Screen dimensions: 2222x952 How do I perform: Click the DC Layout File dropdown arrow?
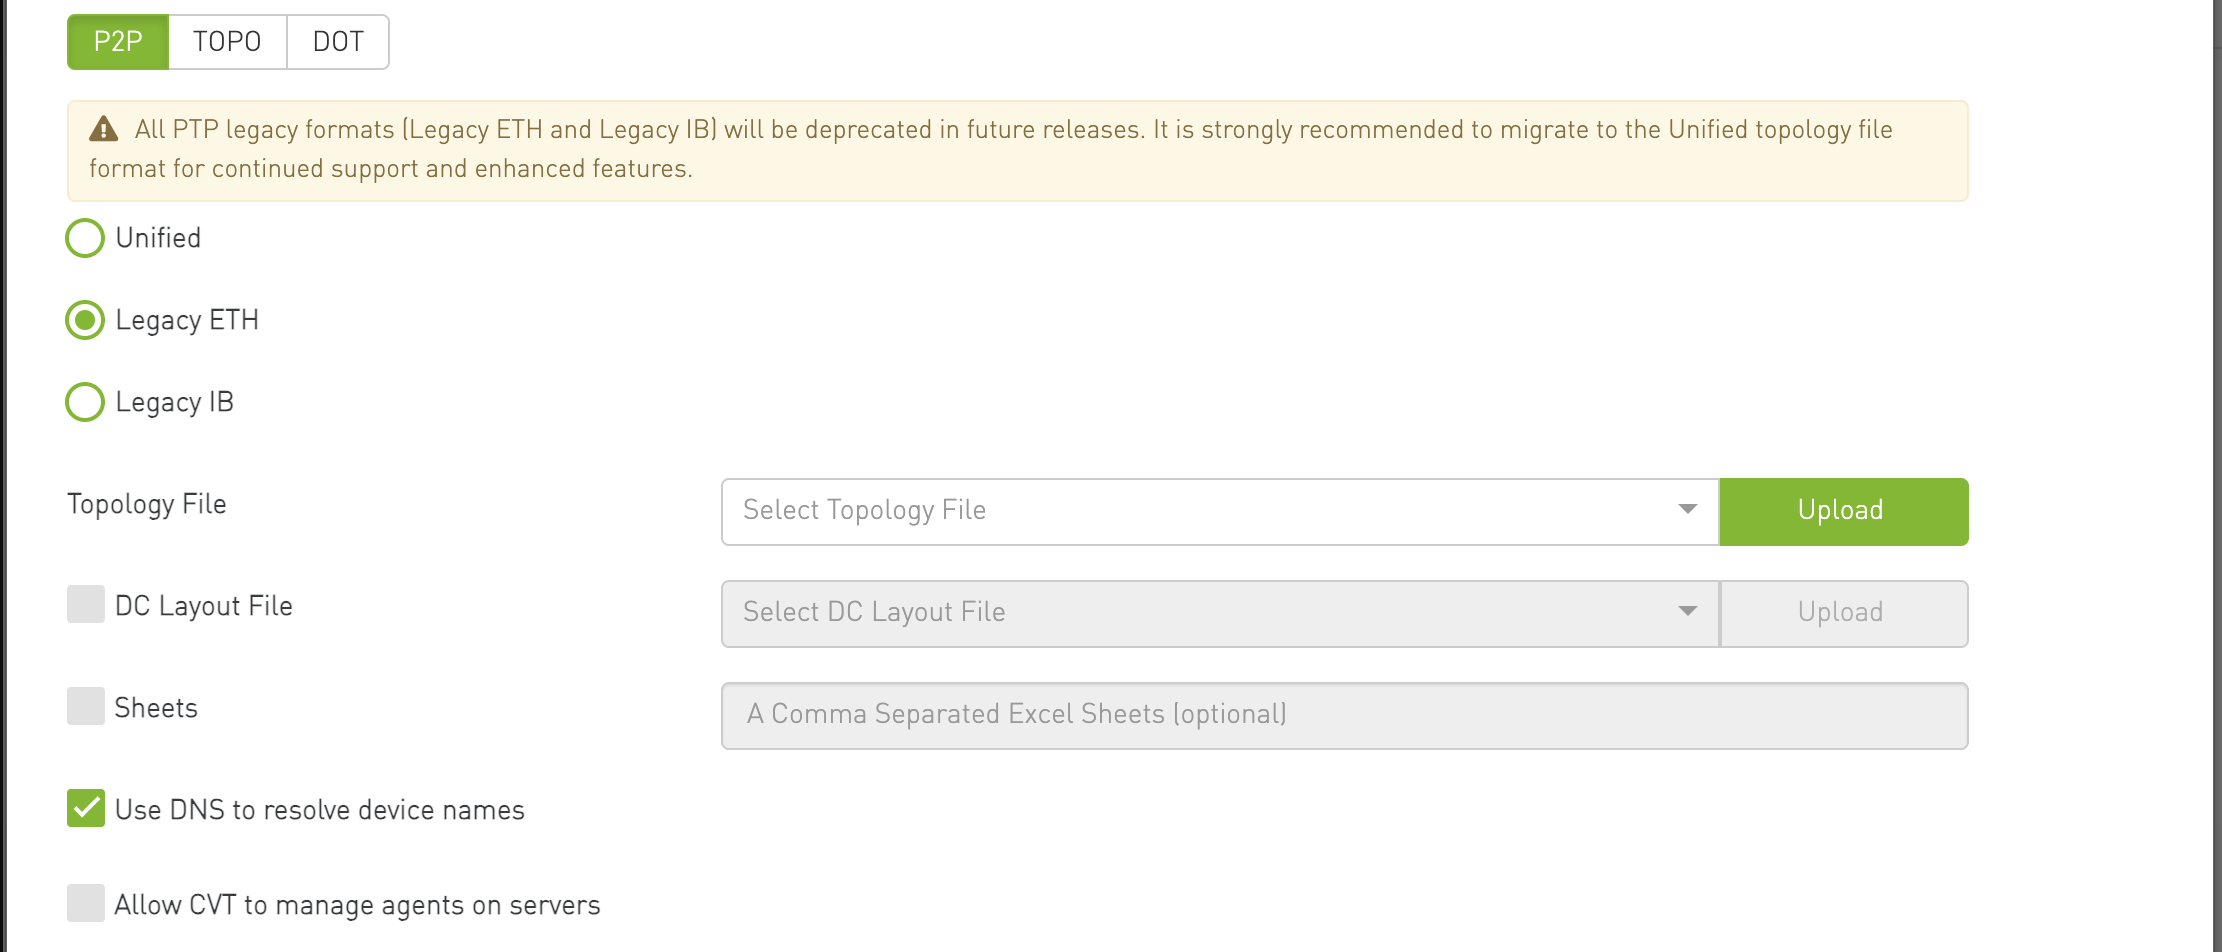coord(1687,612)
